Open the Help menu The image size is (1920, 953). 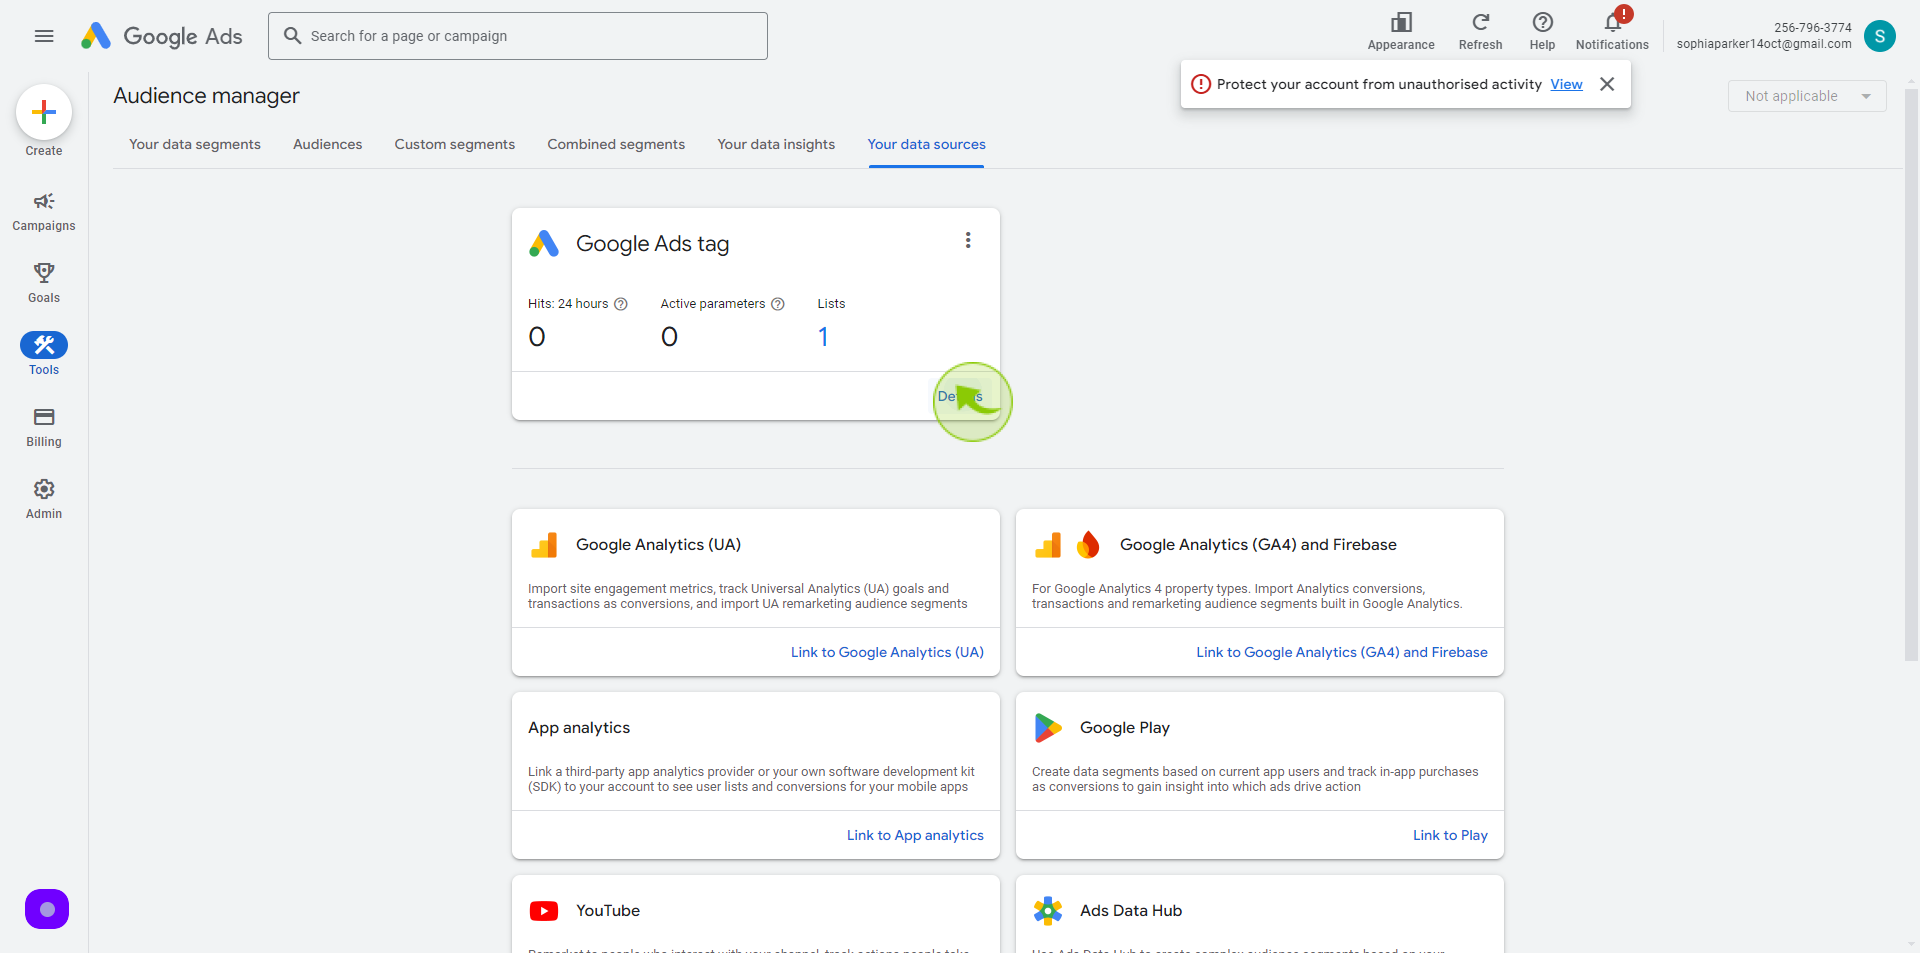tap(1542, 31)
